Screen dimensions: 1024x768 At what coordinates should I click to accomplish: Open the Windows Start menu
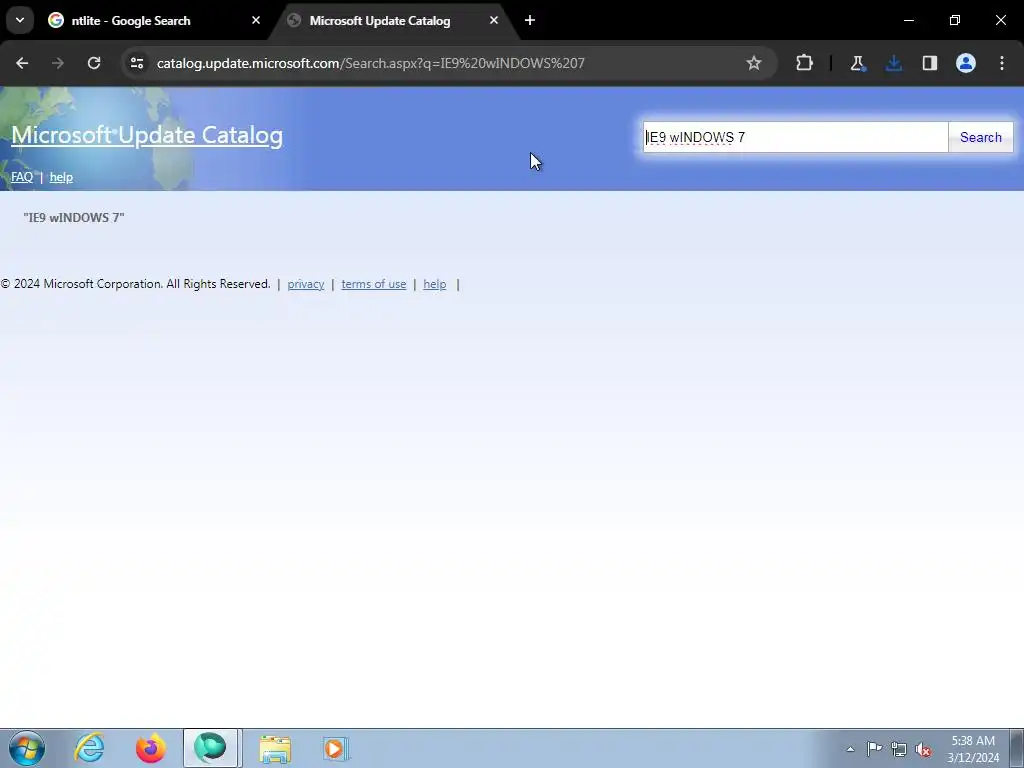(x=27, y=748)
